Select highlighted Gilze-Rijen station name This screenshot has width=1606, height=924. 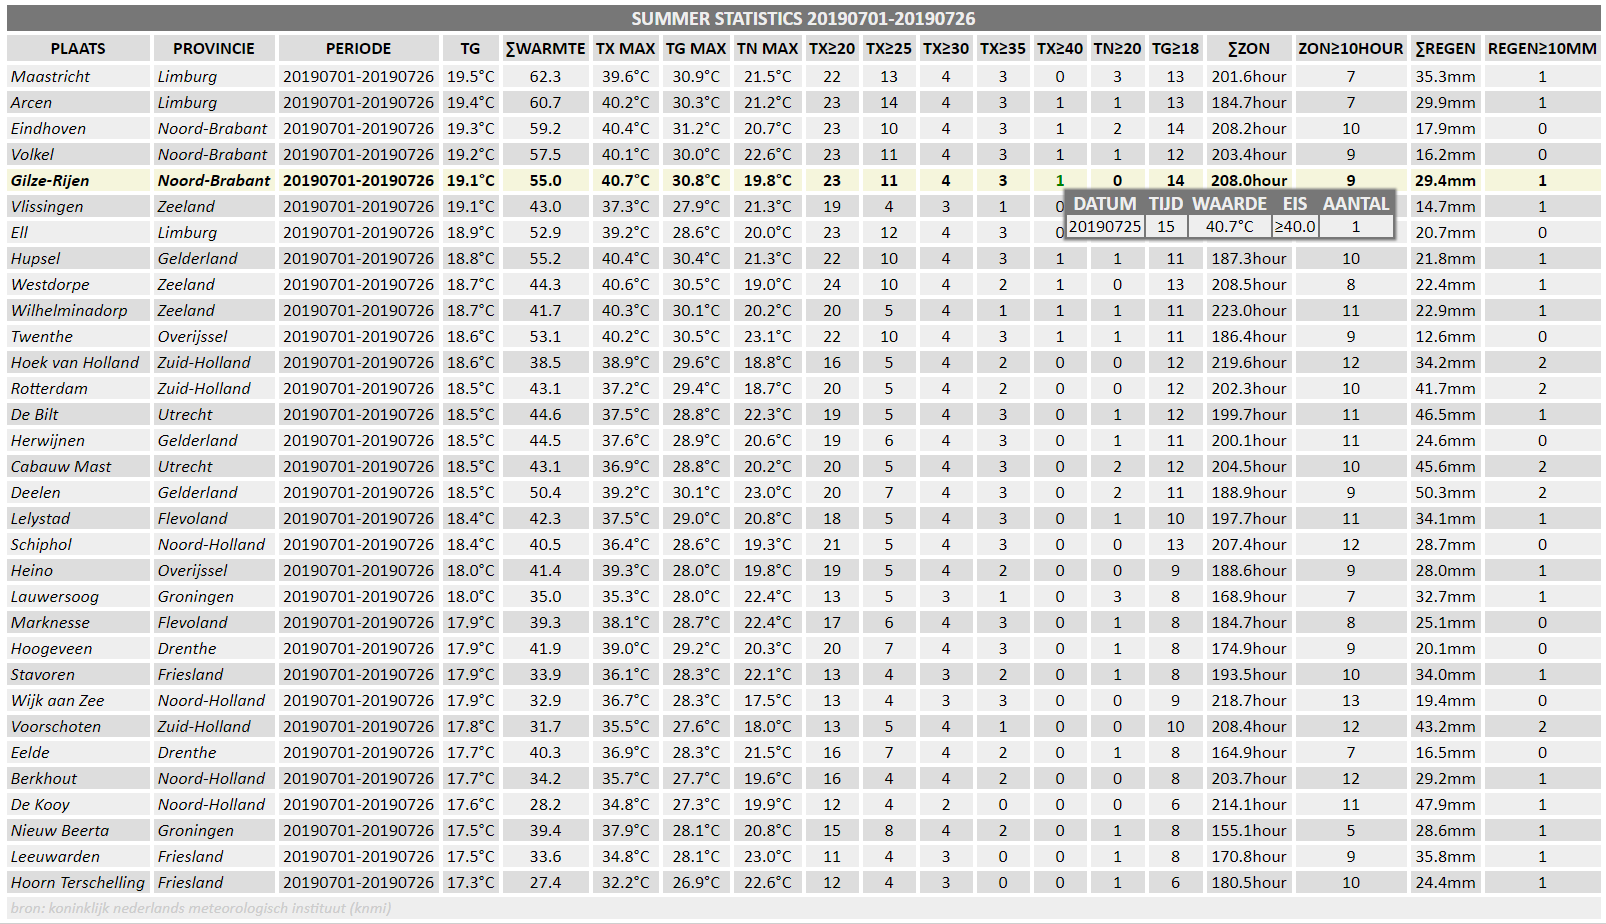click(x=50, y=180)
